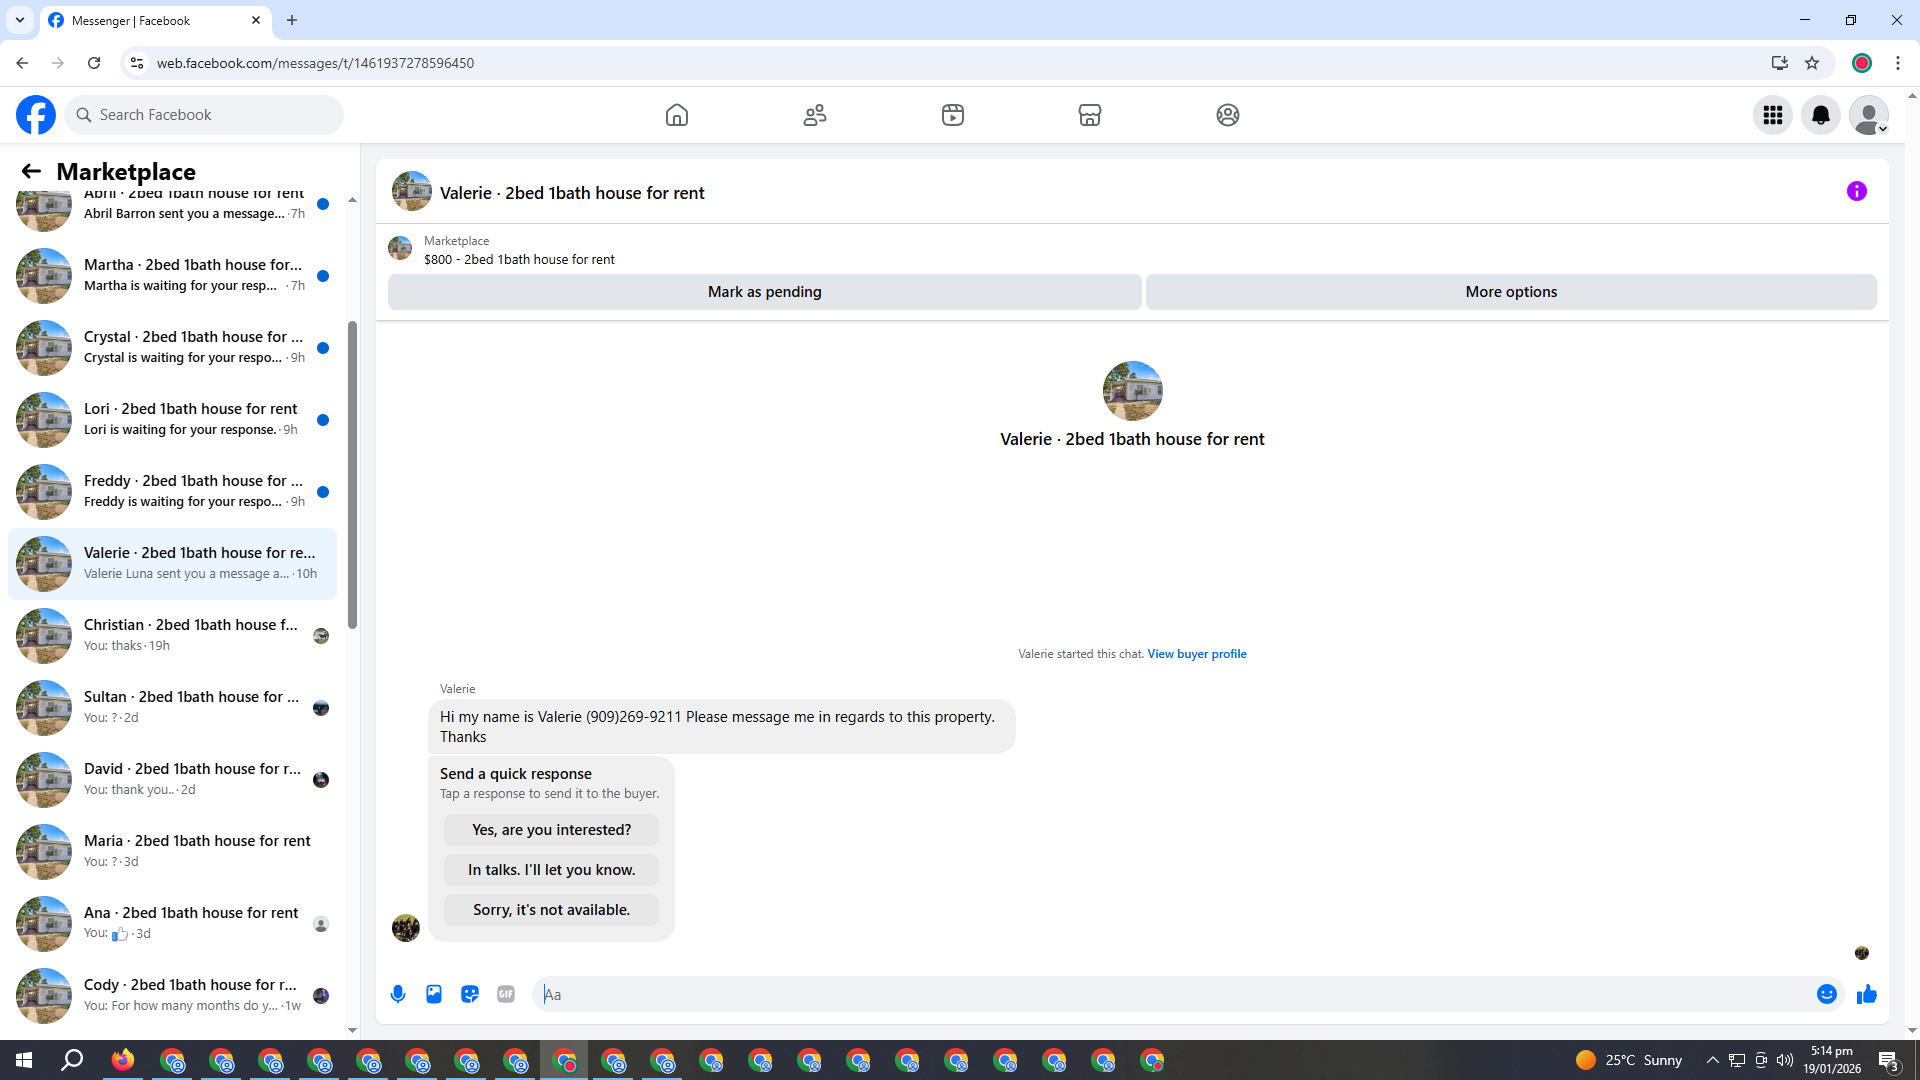Screen dimensions: 1920x1080
Task: Open the GIF picker icon
Action: point(506,994)
